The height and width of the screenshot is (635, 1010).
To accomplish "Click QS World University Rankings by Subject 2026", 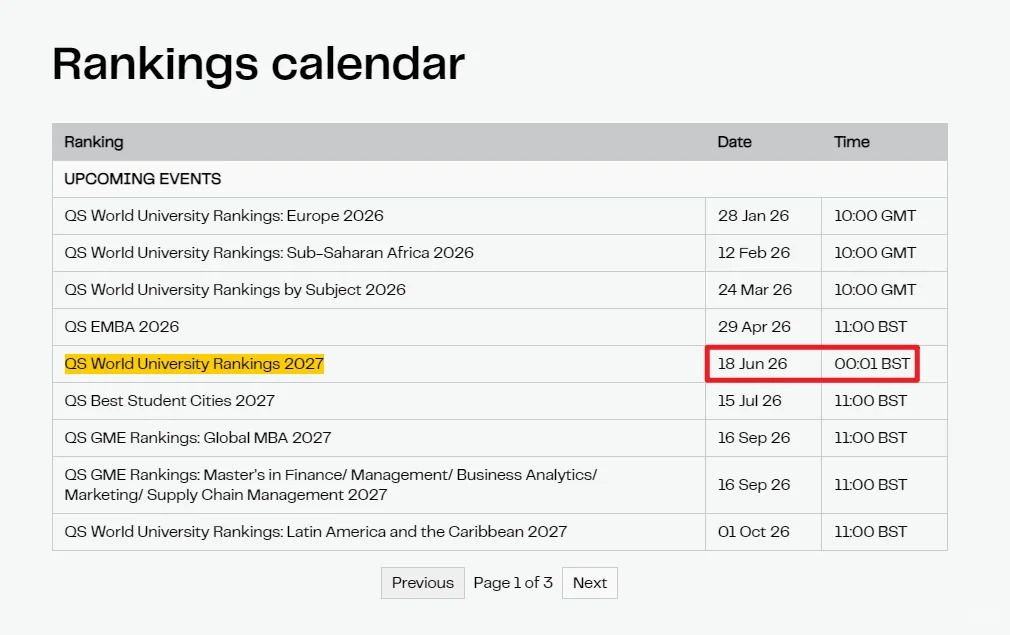I will (x=235, y=290).
